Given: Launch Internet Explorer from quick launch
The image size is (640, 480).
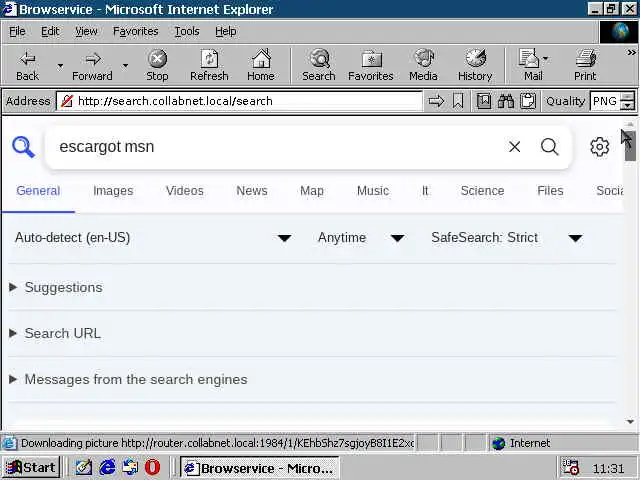Looking at the screenshot, I should tap(107, 467).
